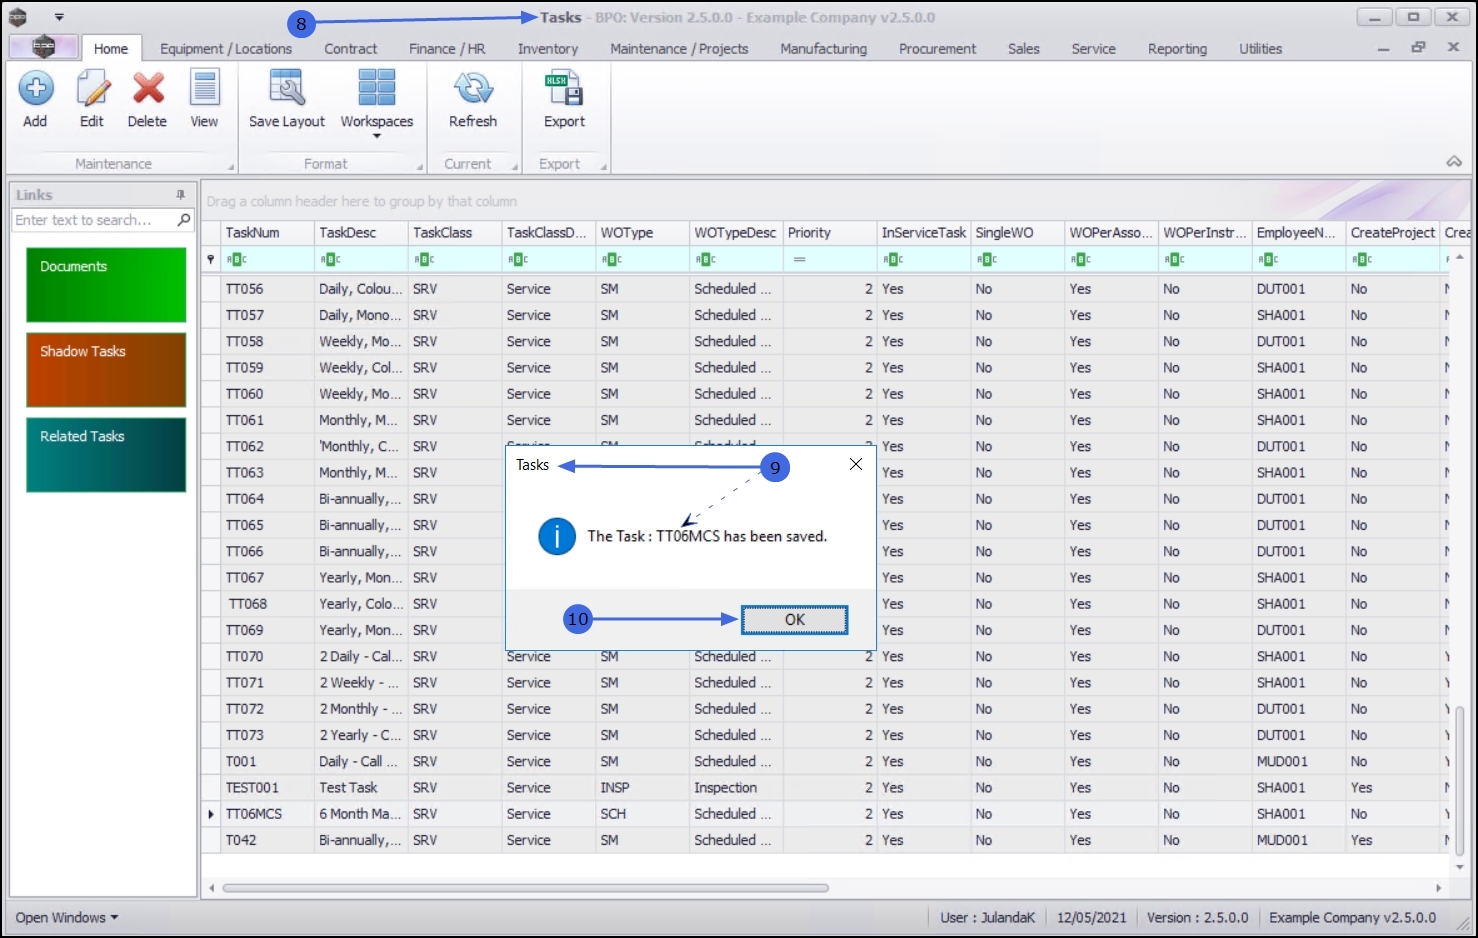Pin the Links panel

tap(181, 195)
